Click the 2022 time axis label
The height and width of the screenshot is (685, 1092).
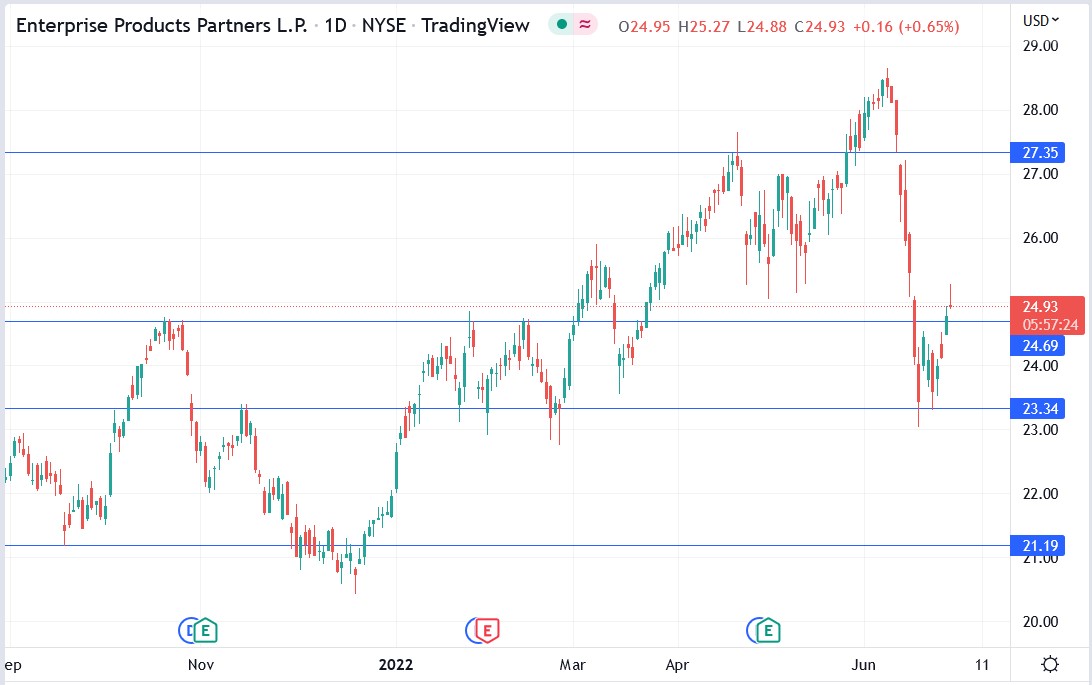click(396, 665)
